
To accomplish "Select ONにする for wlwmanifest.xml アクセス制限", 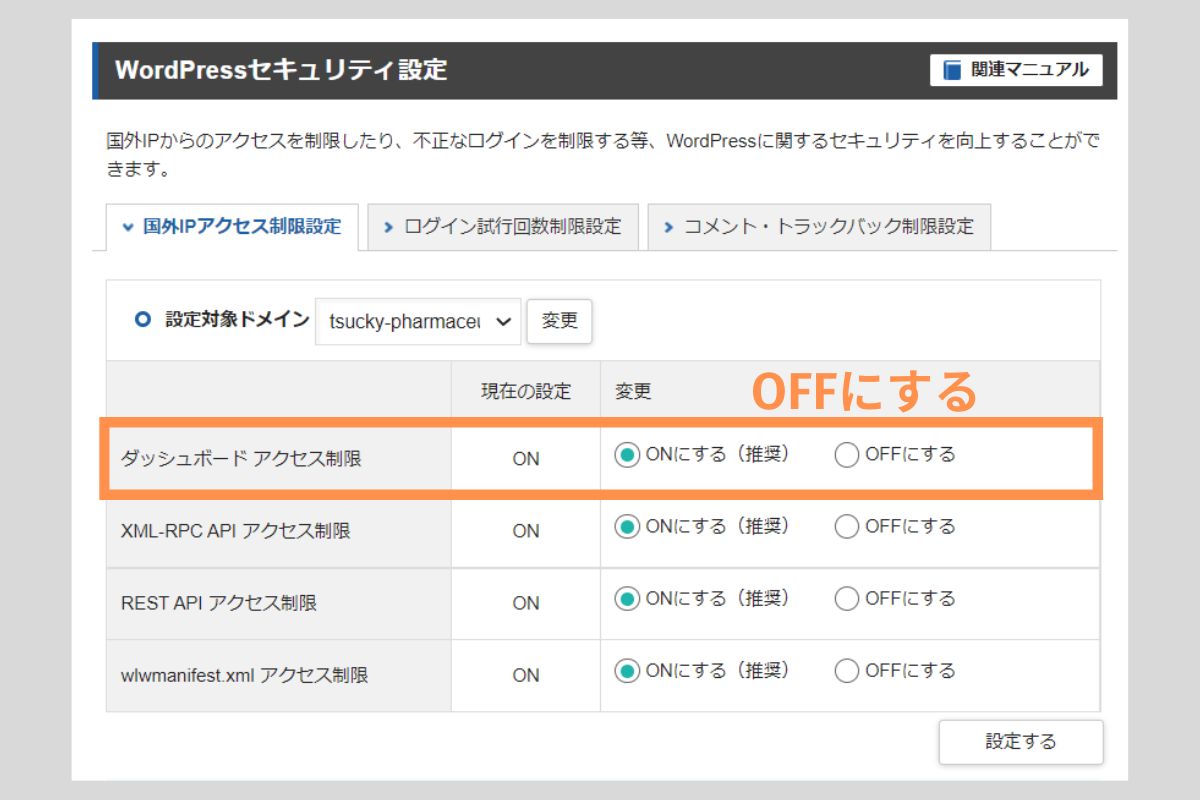I will pyautogui.click(x=627, y=671).
